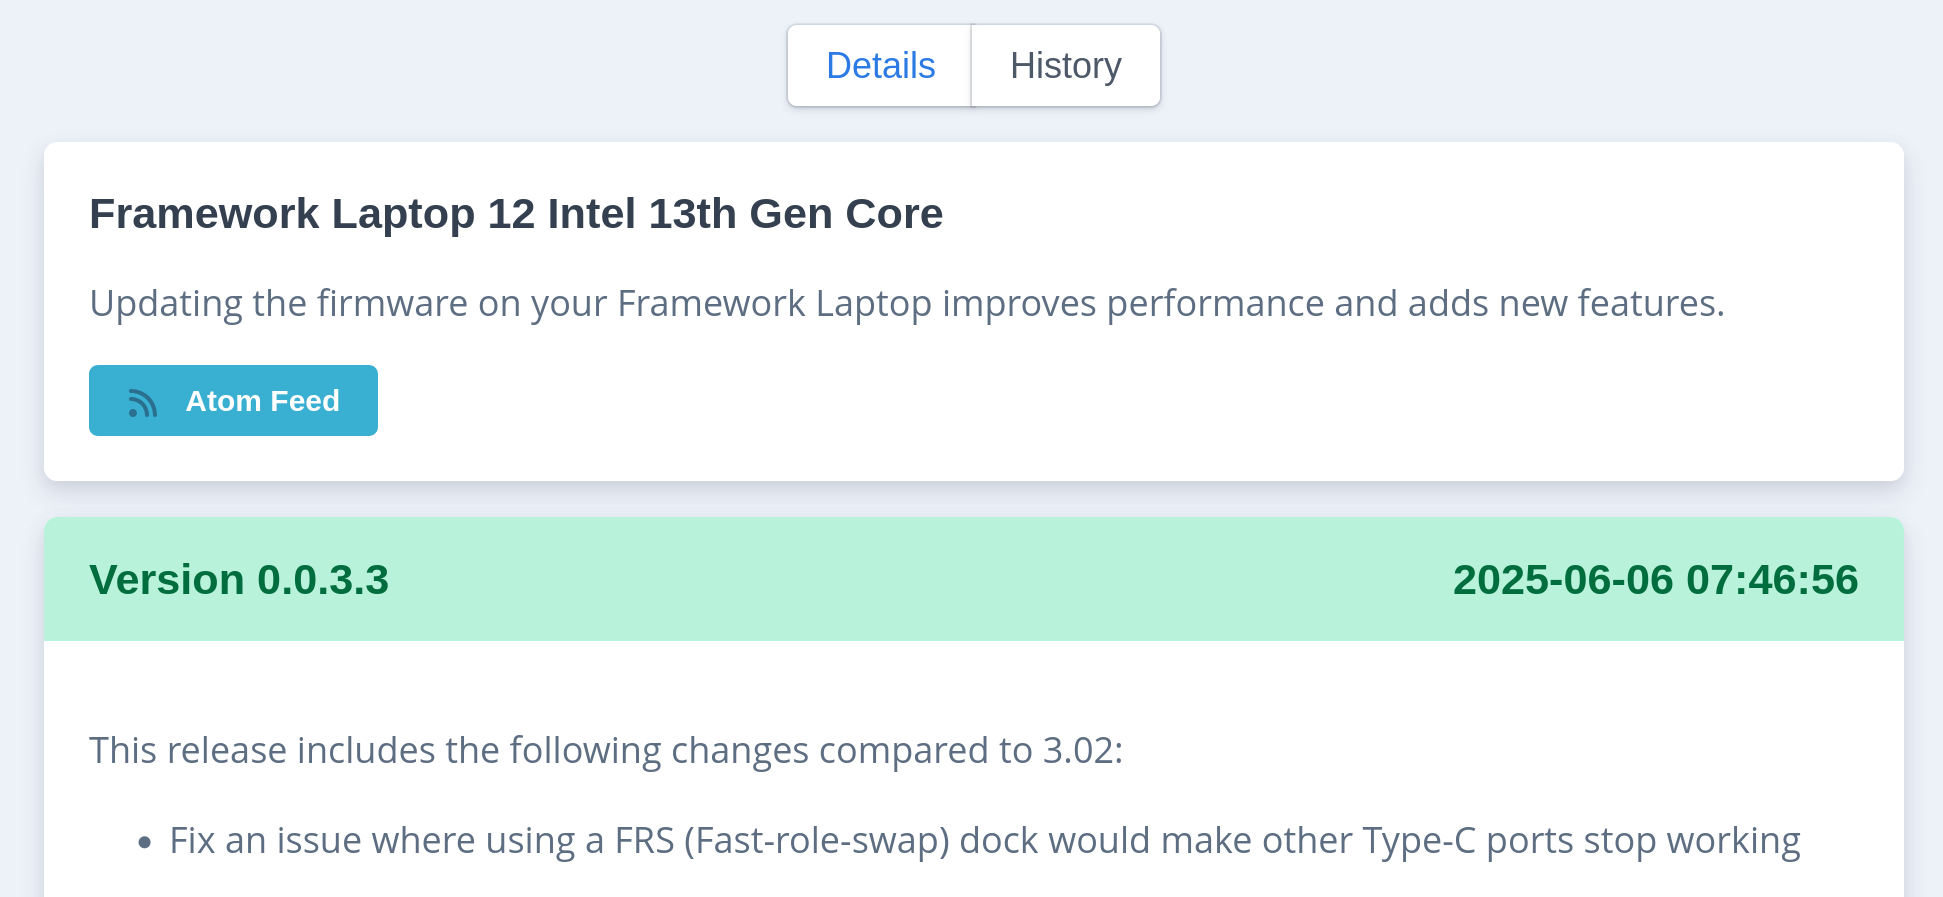Click the RSS icon in Atom Feed button
The width and height of the screenshot is (1943, 897).
(x=143, y=403)
